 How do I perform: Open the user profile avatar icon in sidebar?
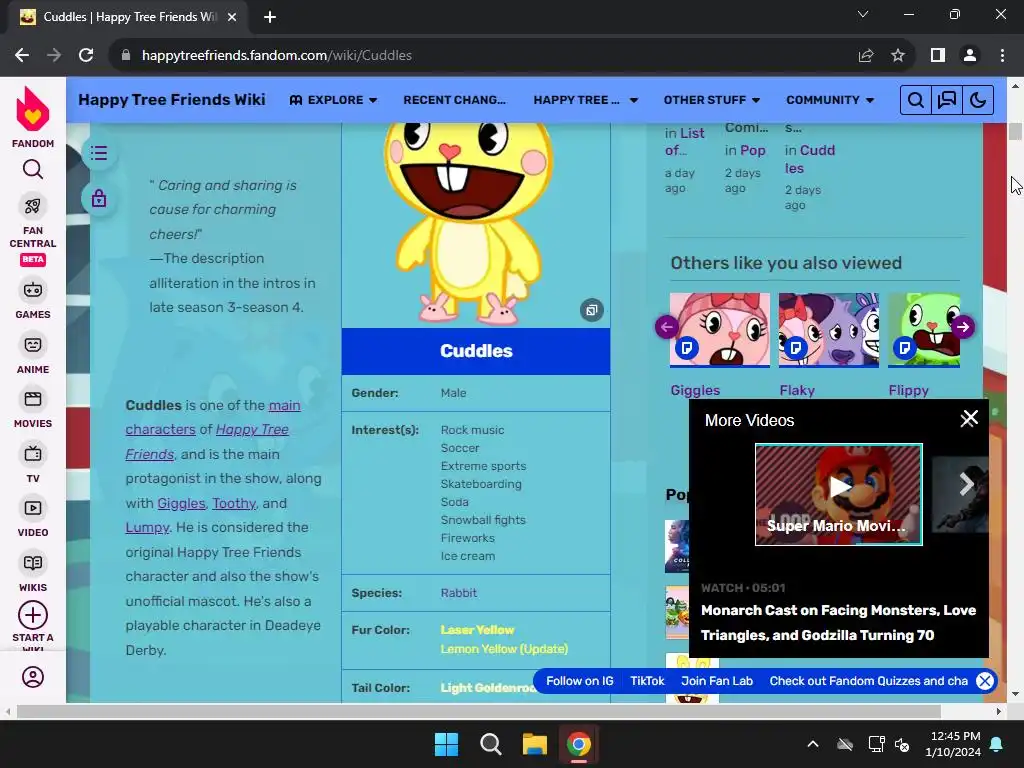coord(33,677)
